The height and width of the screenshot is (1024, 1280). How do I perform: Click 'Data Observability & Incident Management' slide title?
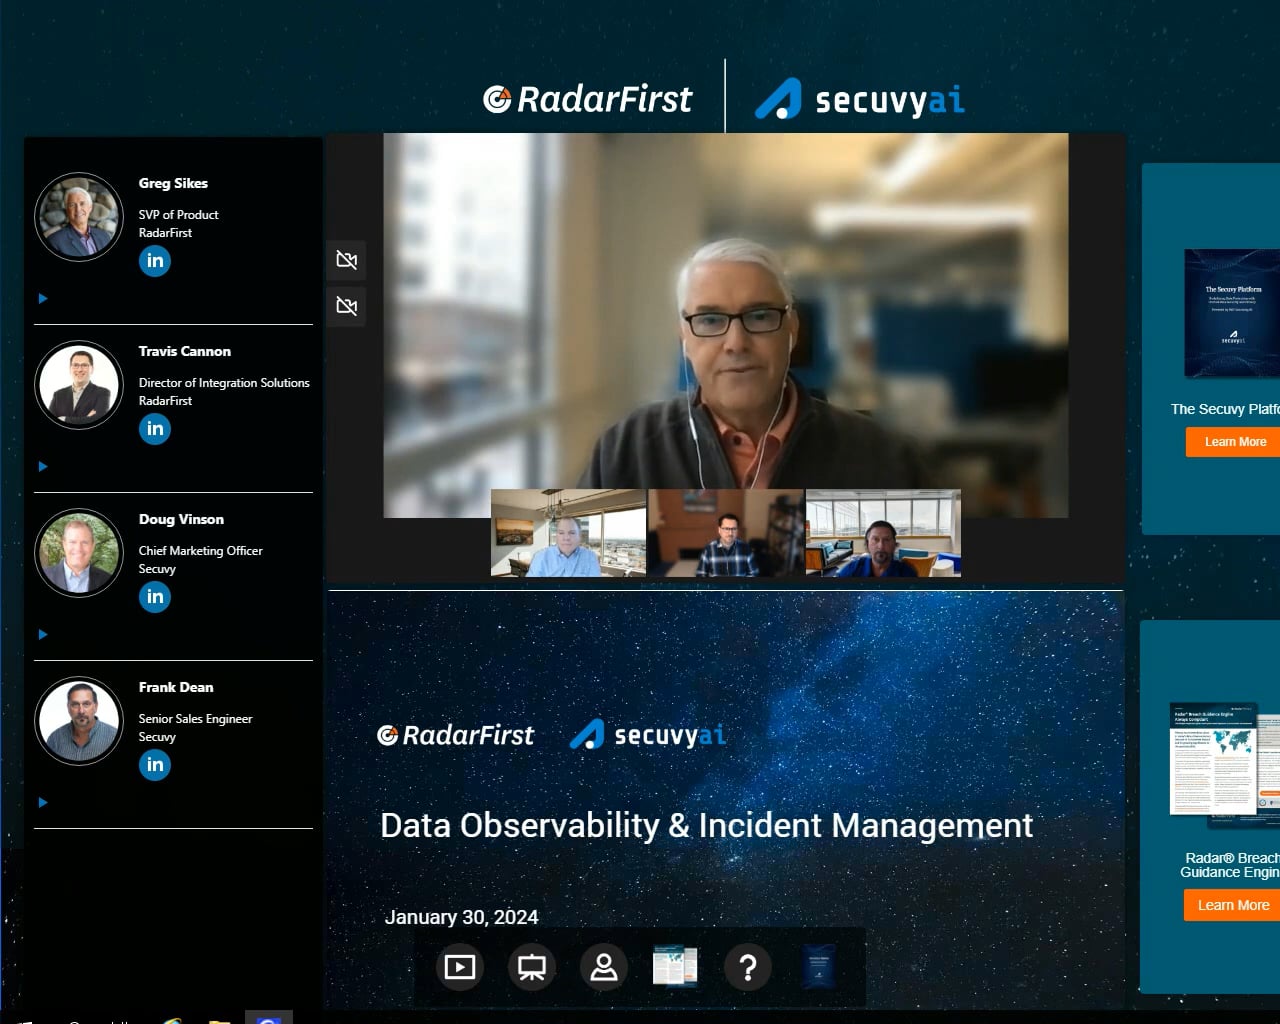point(707,825)
